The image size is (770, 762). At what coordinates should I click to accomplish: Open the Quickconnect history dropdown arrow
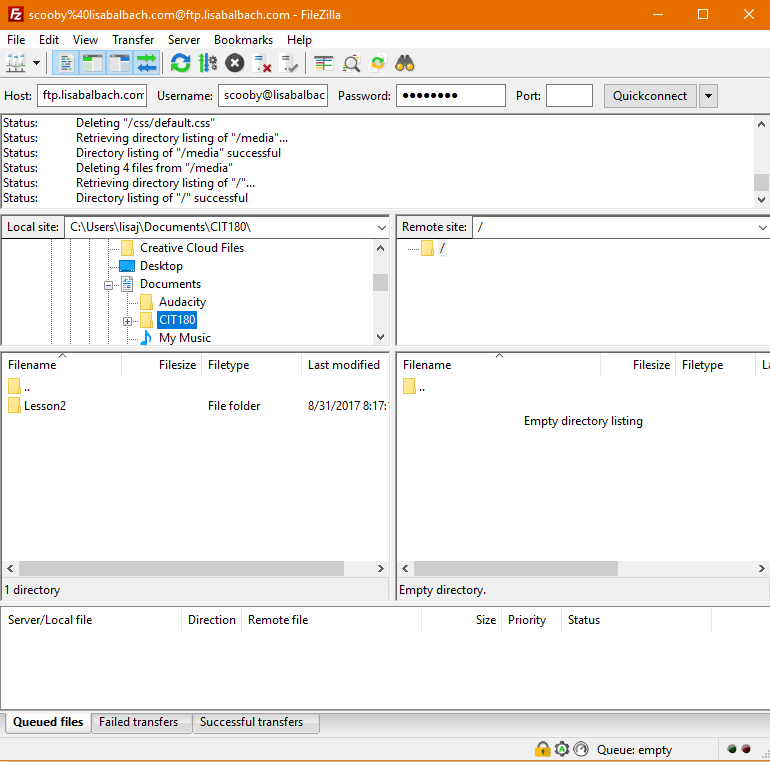[708, 96]
